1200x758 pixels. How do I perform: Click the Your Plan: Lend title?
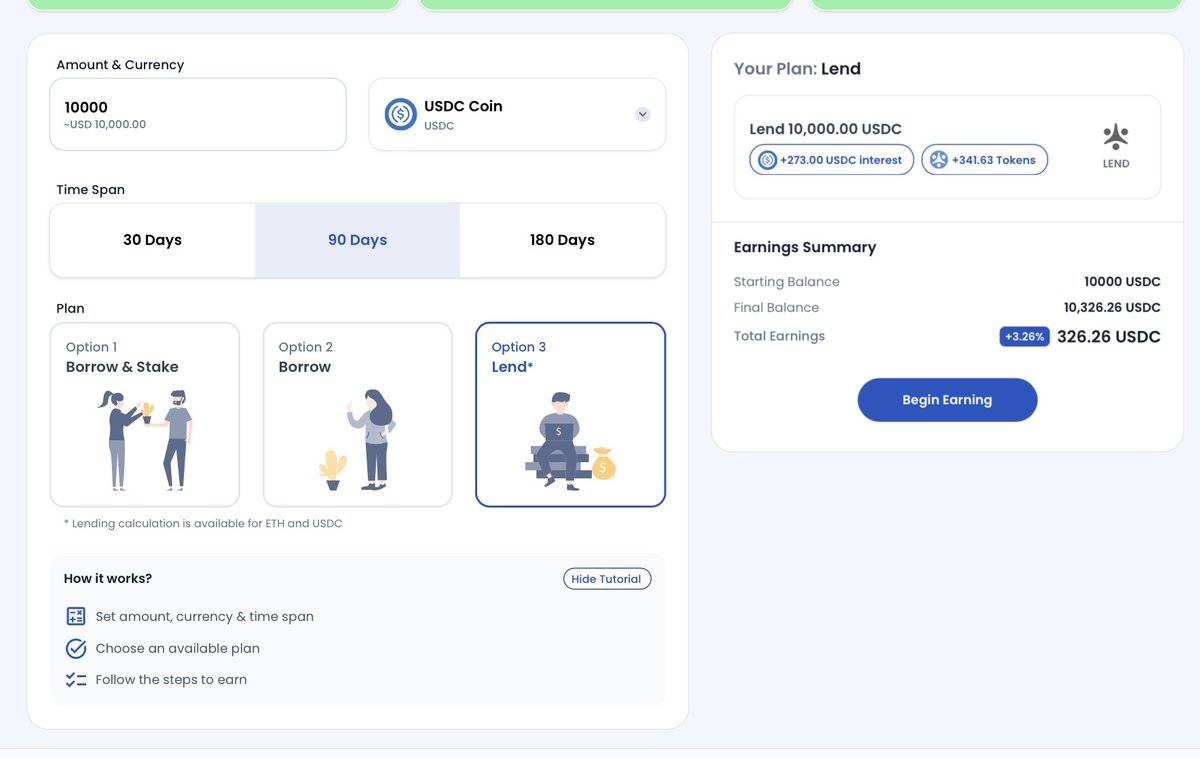[x=797, y=69]
